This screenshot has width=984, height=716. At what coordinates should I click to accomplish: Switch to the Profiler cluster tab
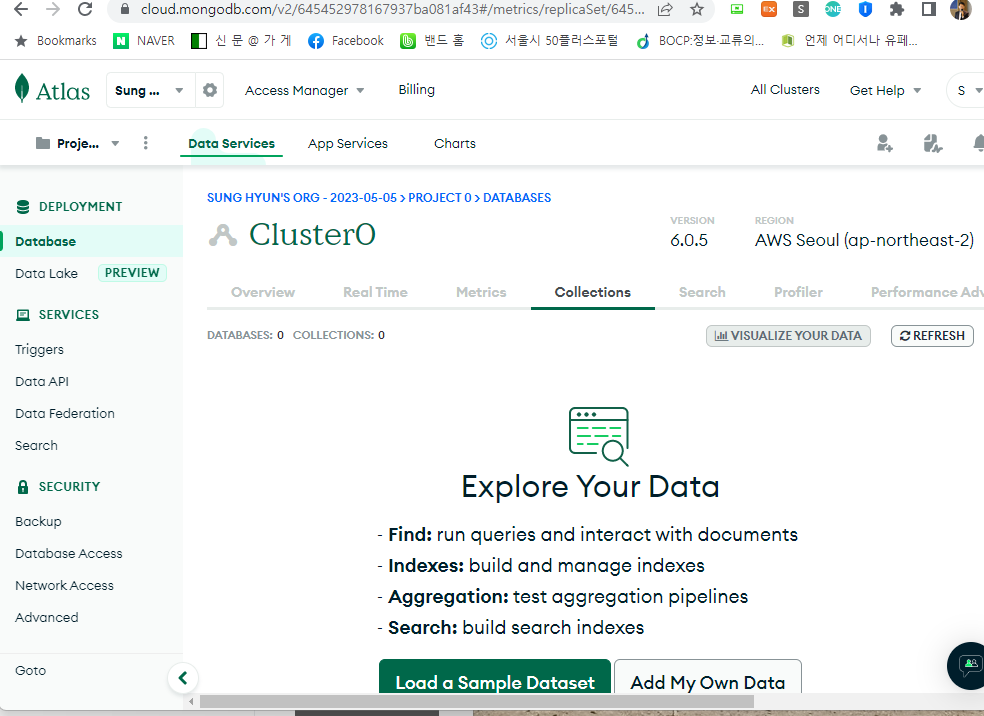coord(798,292)
